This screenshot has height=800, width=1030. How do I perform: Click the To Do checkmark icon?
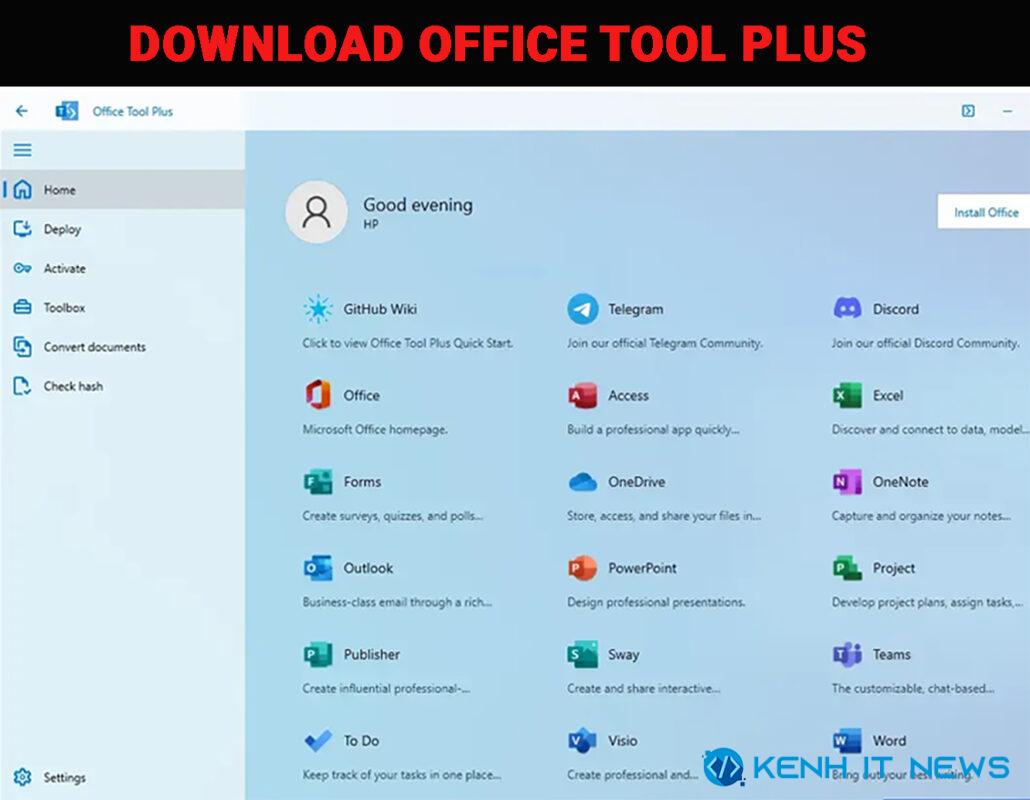pos(318,741)
